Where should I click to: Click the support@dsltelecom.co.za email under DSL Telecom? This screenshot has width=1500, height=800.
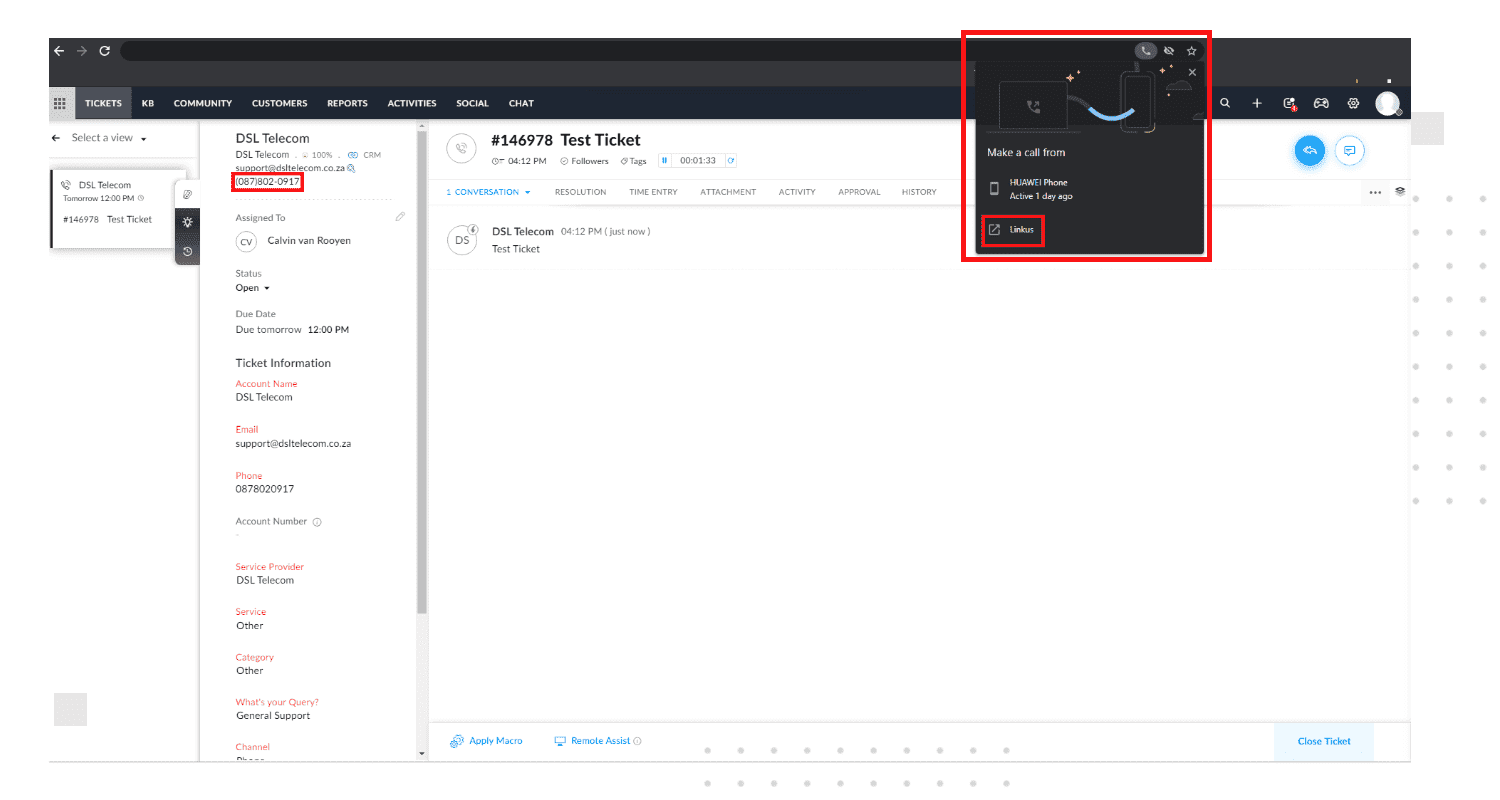click(x=290, y=168)
